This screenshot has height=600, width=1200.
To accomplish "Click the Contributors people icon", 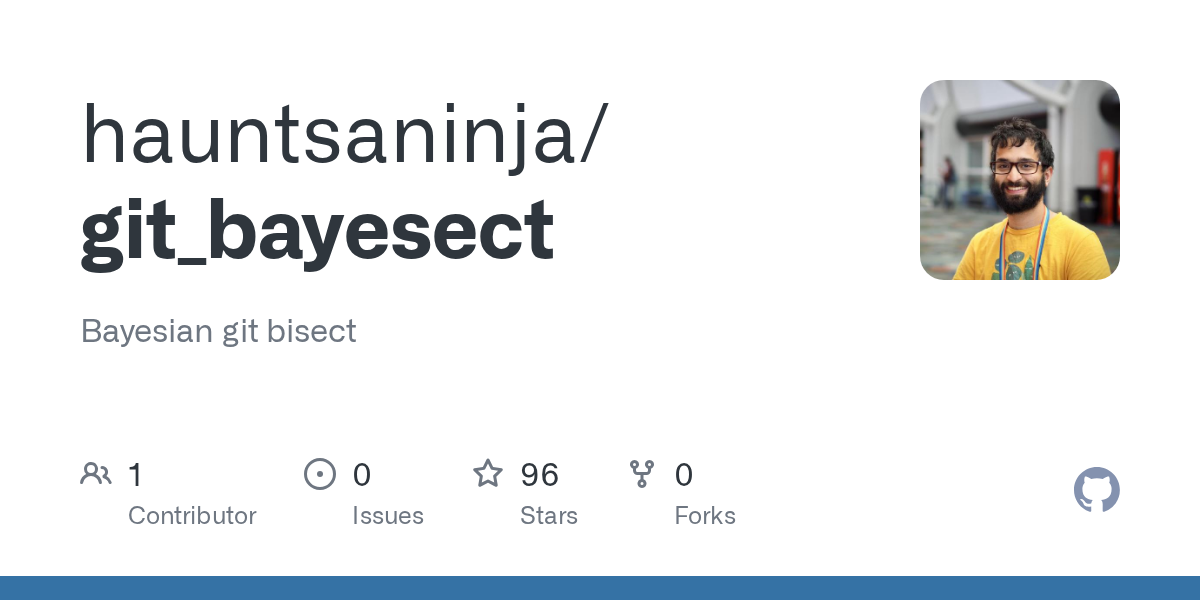I will click(x=96, y=473).
